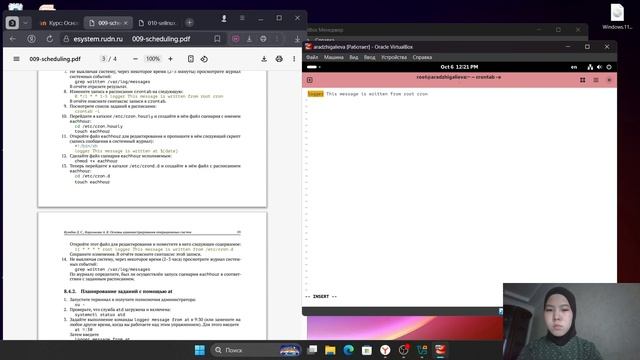Open a new browser tab
The height and width of the screenshot is (360, 640).
[189, 23]
